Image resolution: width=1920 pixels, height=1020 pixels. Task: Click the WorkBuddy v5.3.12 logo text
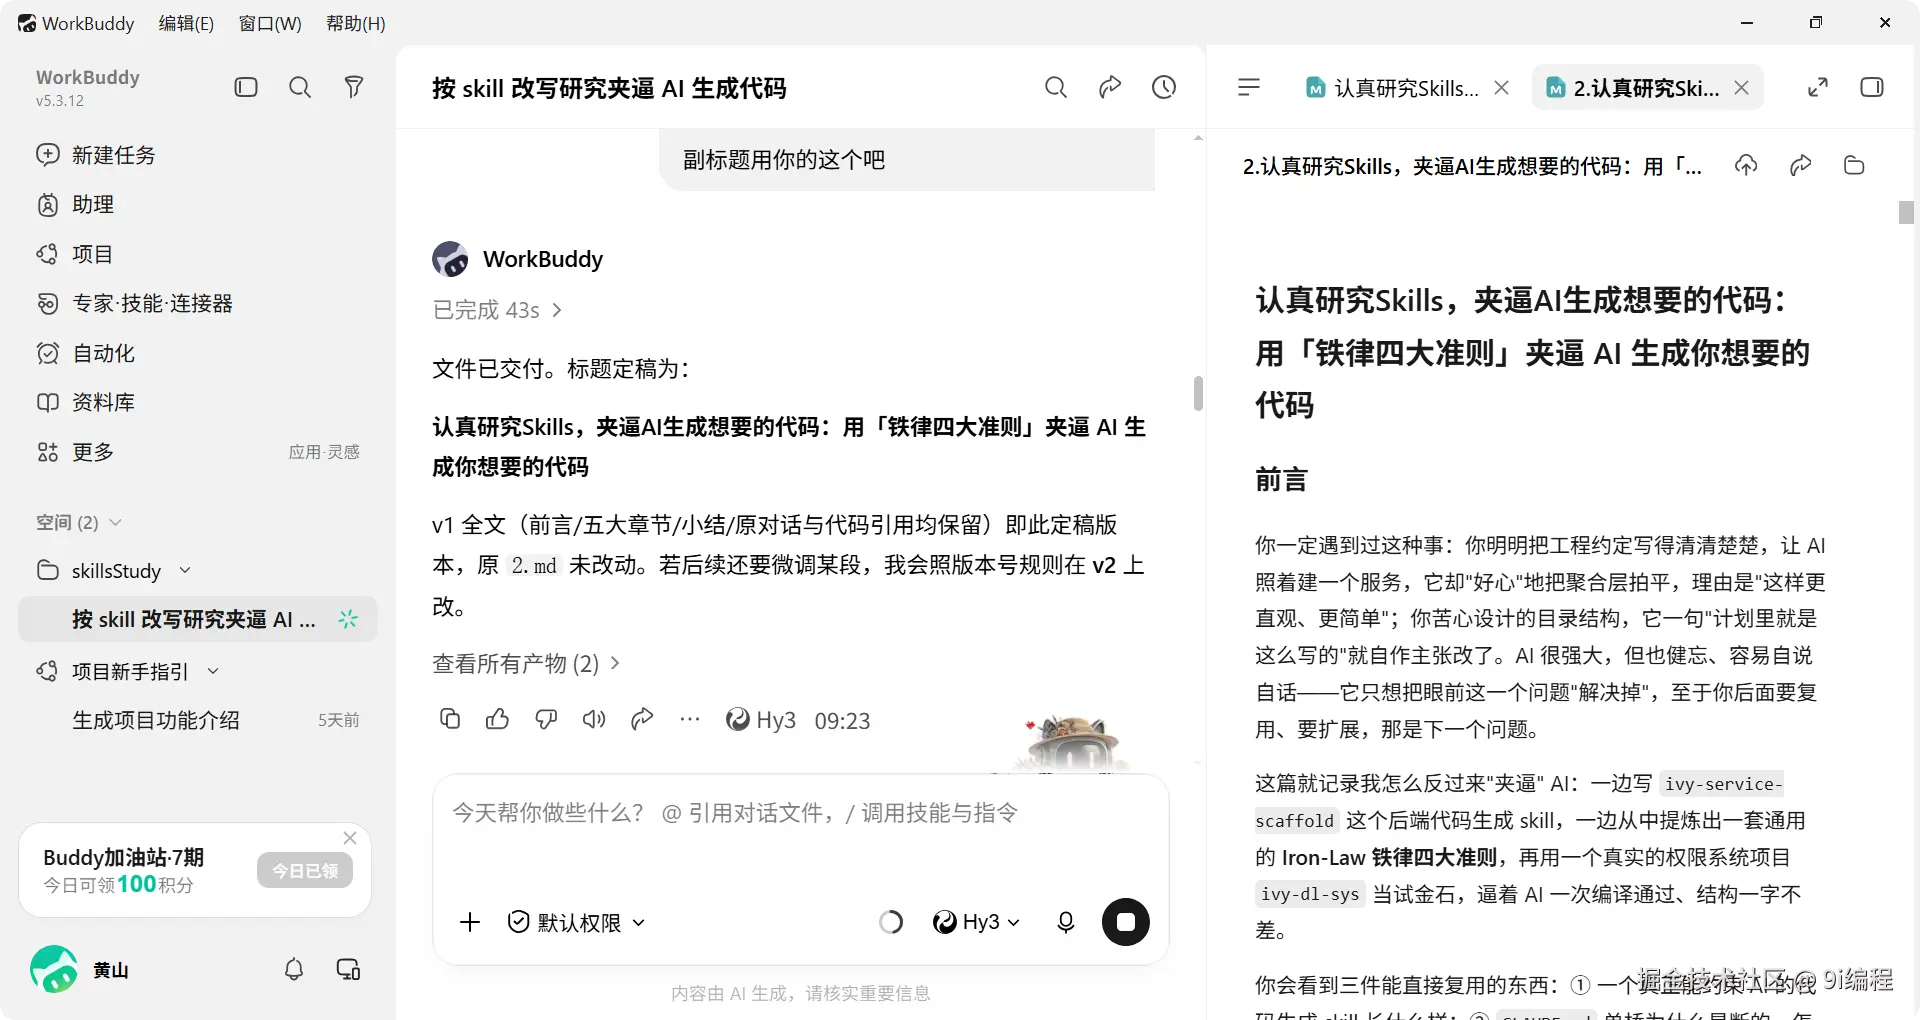(88, 88)
